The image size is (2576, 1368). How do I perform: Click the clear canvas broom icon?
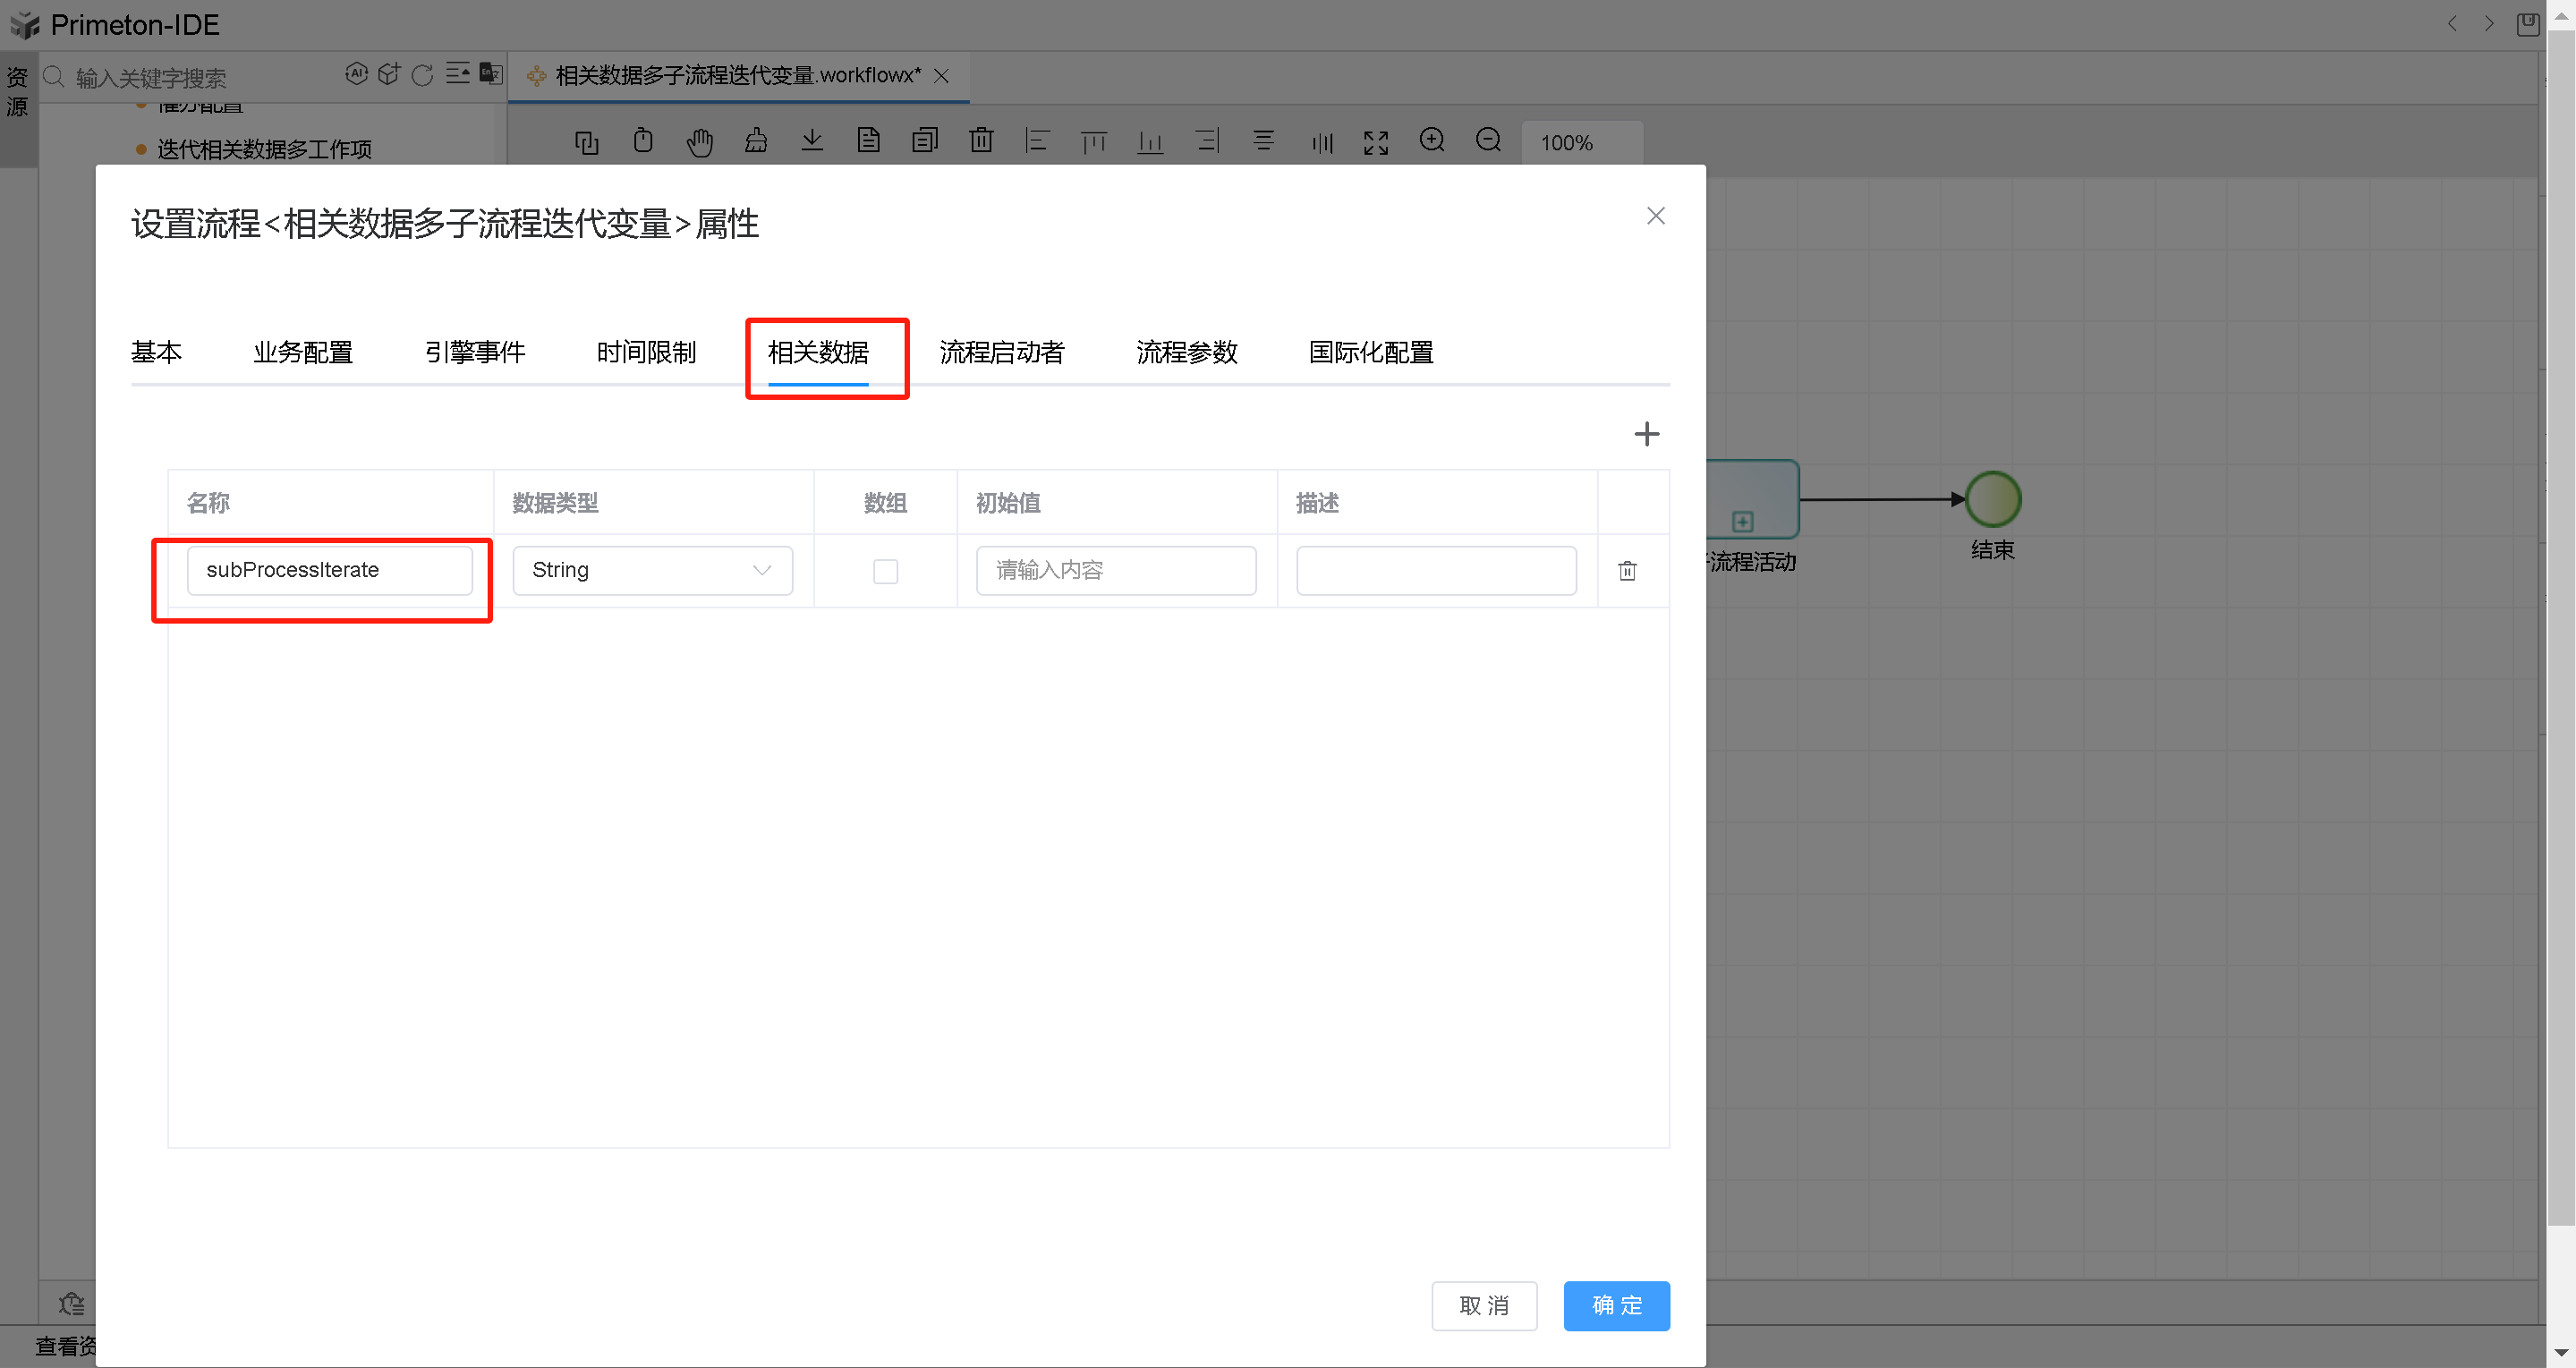(x=756, y=141)
